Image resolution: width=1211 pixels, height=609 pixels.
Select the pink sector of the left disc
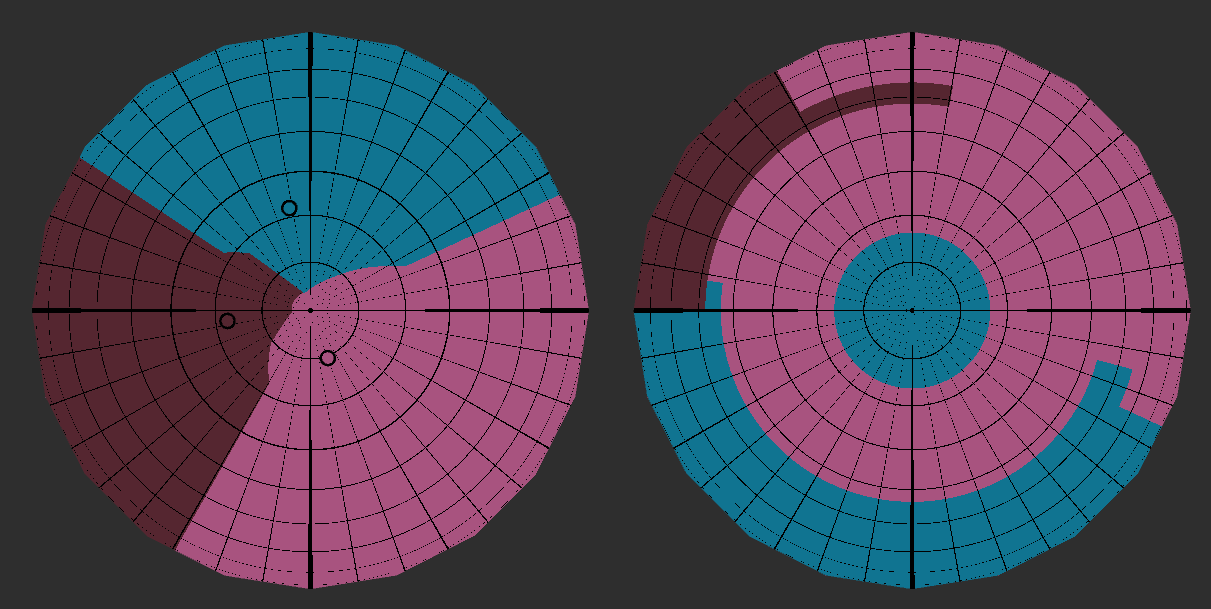[x=430, y=420]
